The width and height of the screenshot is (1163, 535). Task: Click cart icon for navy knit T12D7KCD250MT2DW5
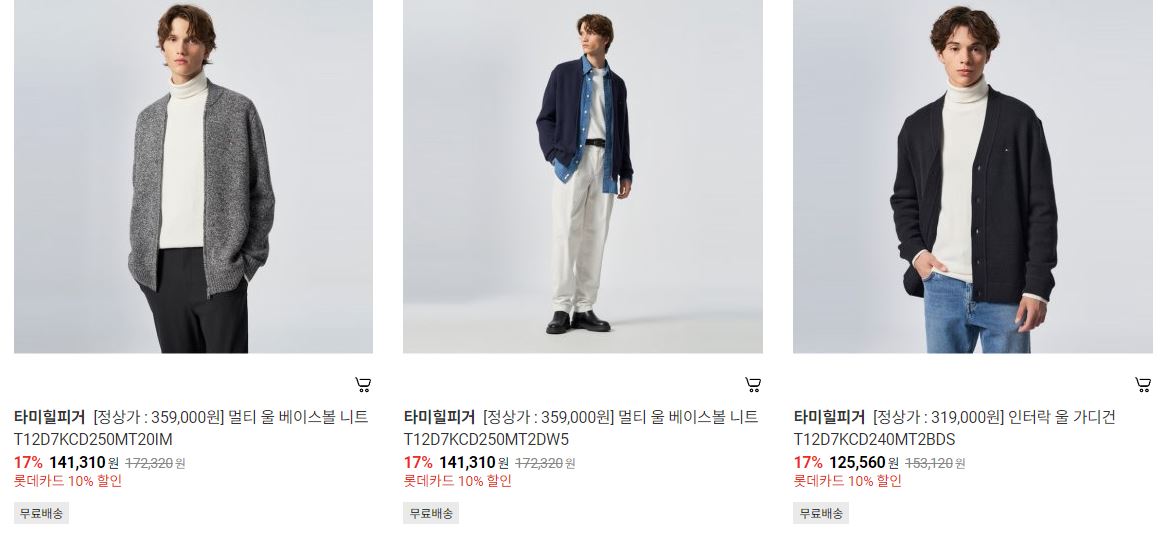point(753,384)
